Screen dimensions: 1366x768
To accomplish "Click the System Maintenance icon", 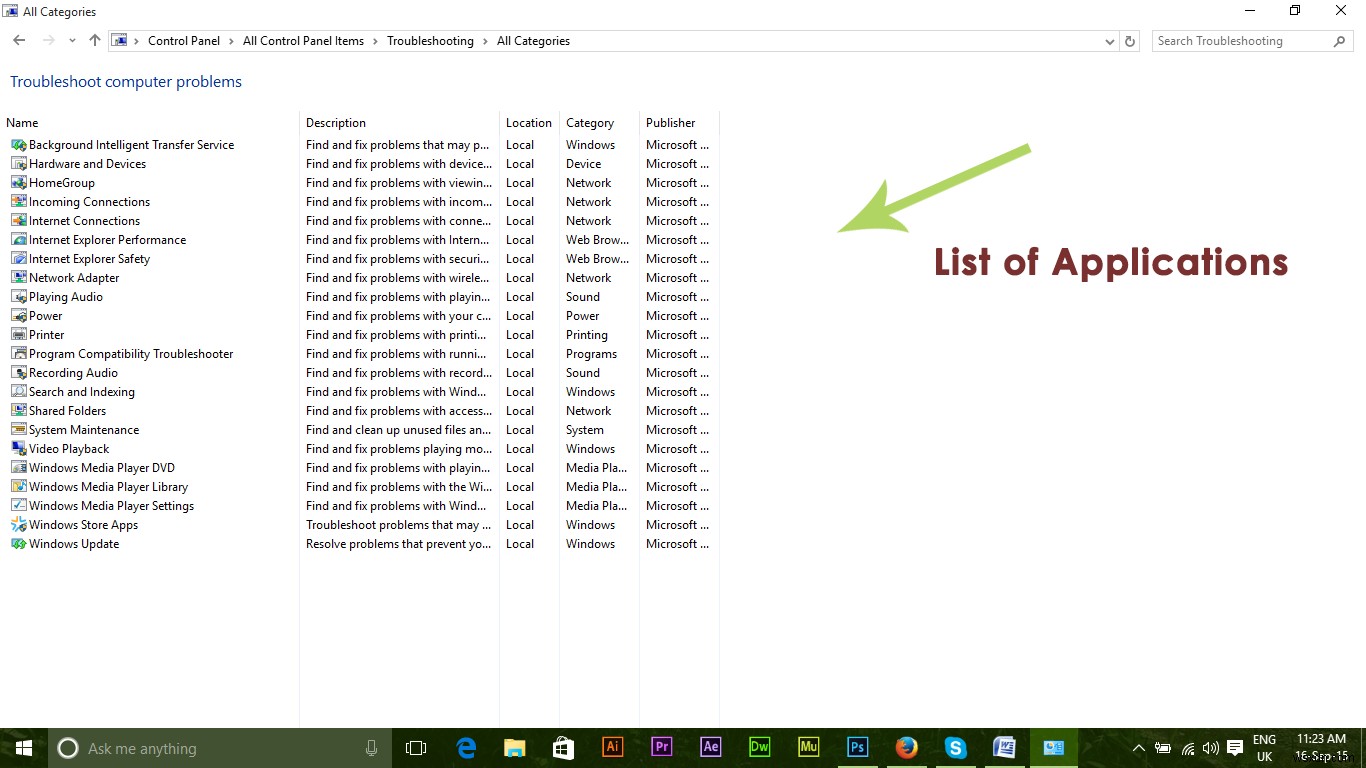I will 18,430.
